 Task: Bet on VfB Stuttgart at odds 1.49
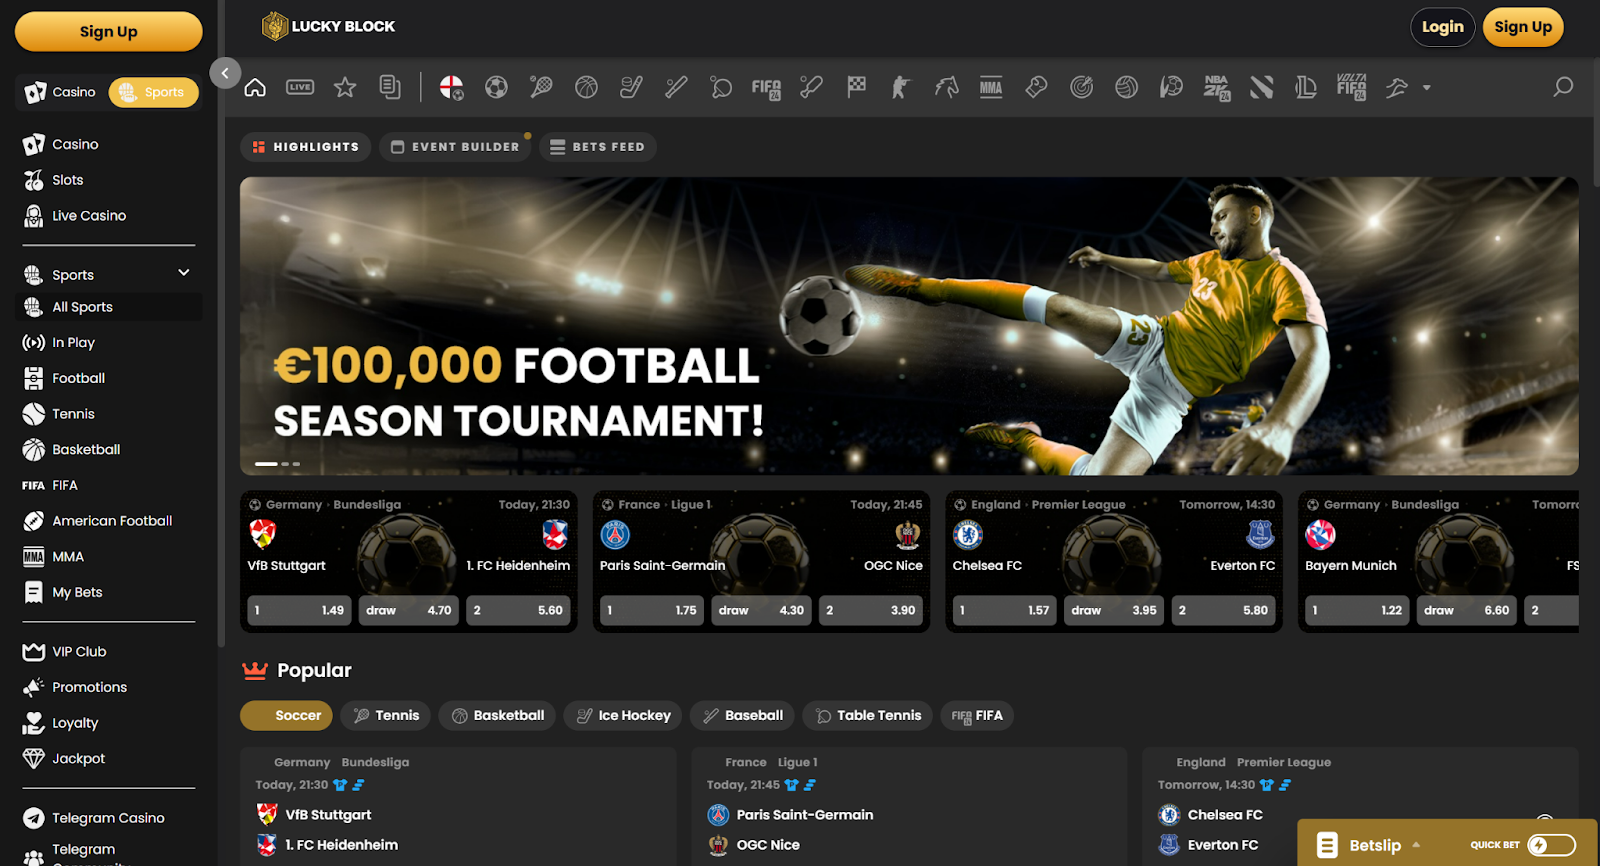click(x=299, y=610)
